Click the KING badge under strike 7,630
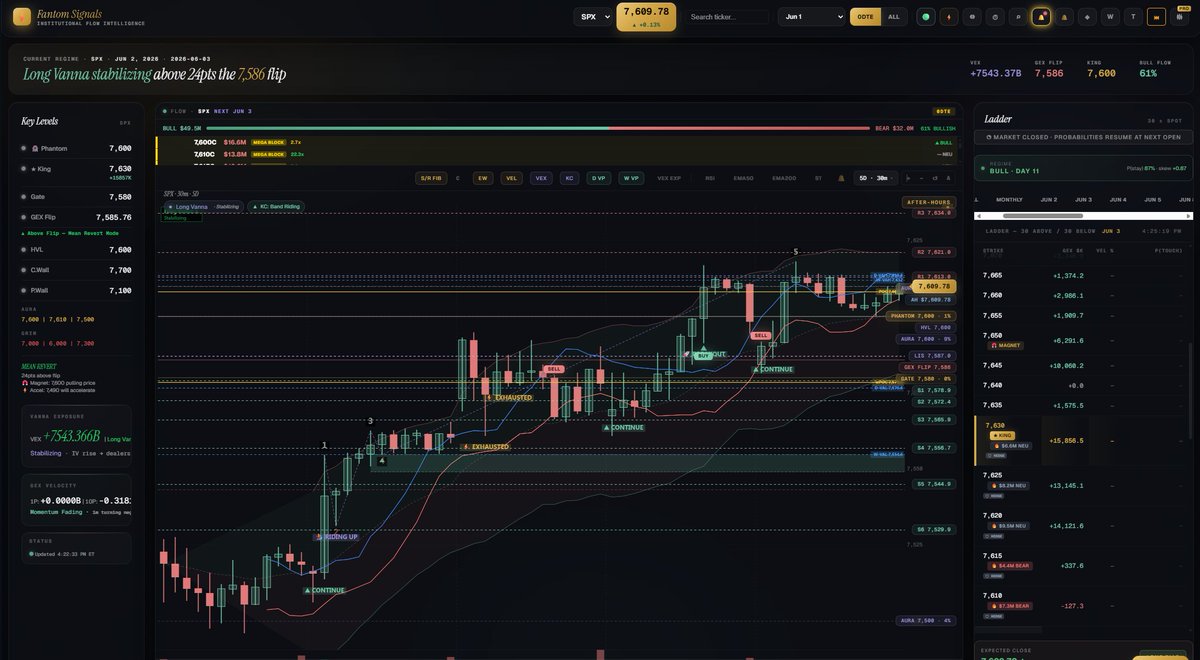1200x660 pixels. click(1001, 435)
